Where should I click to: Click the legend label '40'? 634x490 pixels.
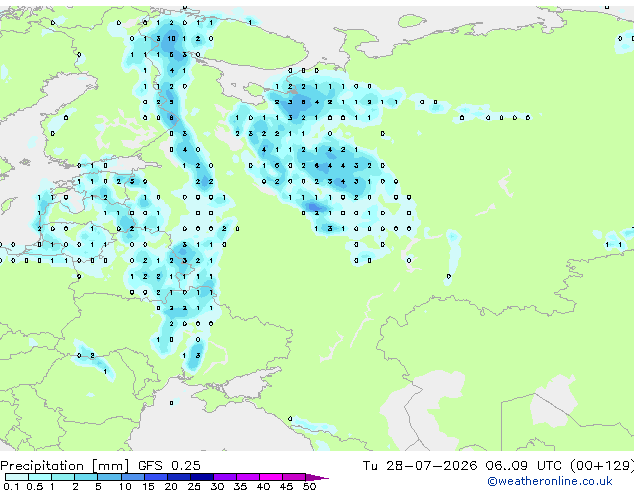point(263,486)
